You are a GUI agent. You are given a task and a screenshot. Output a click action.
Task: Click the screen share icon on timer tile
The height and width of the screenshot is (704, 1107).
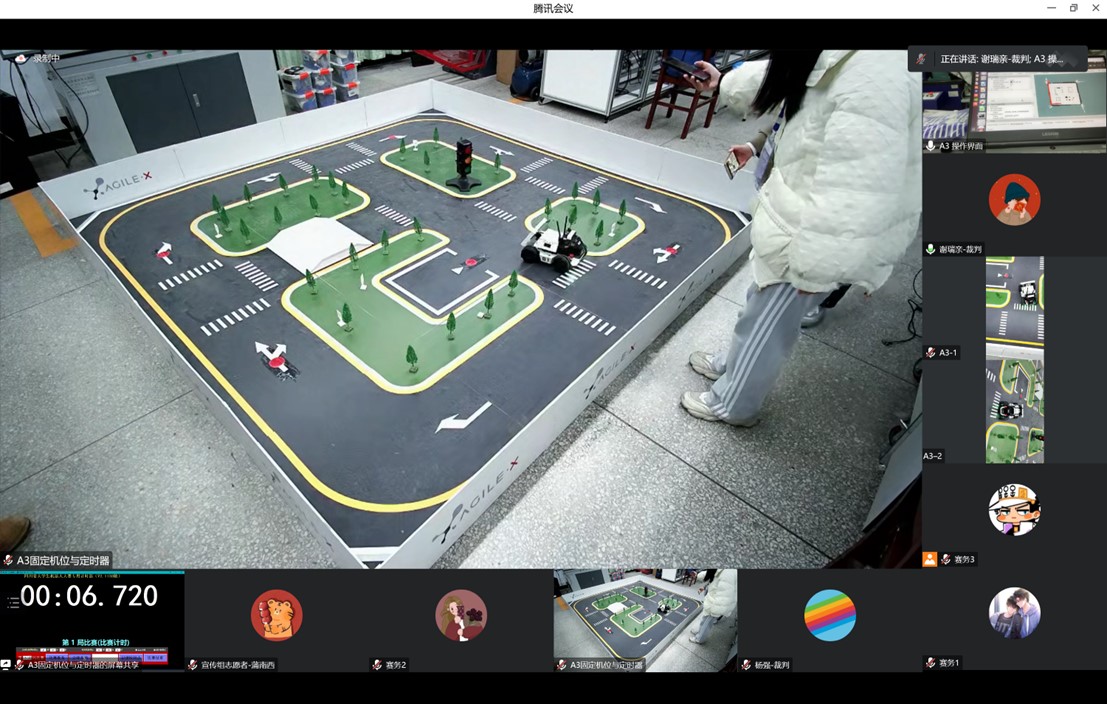[6, 664]
